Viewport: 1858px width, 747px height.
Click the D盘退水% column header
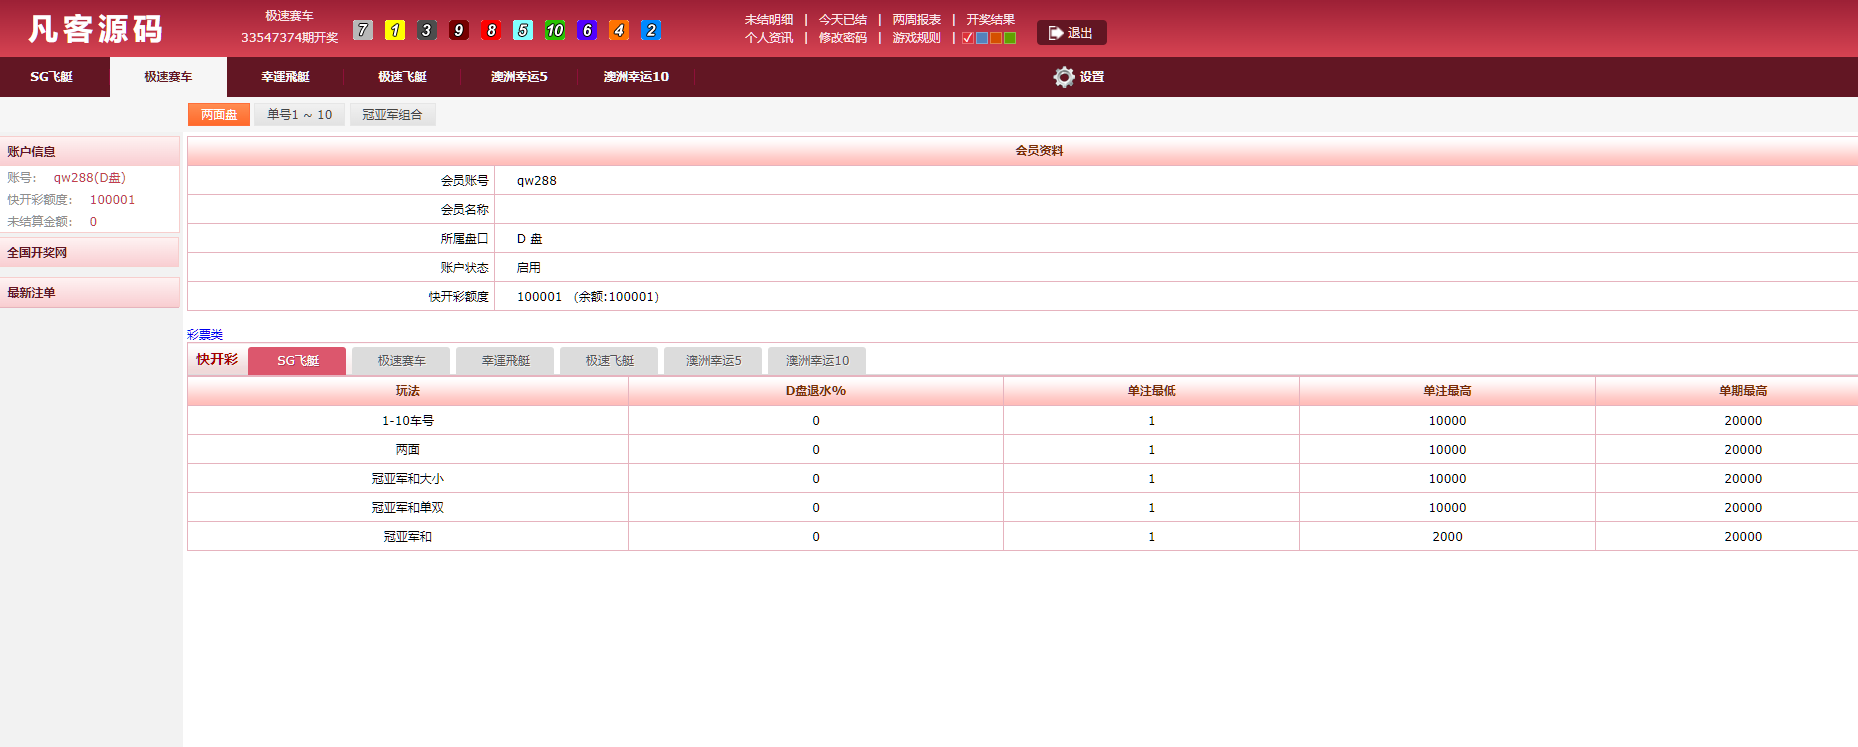(x=816, y=391)
